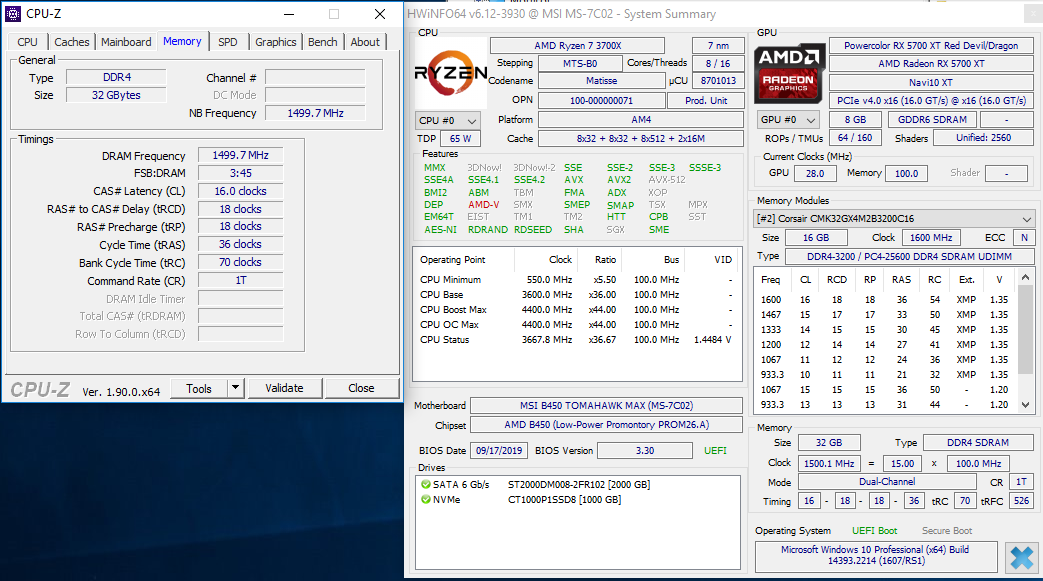Switch to the Caches tab
Screen dimensions: 1043x581
(71, 42)
